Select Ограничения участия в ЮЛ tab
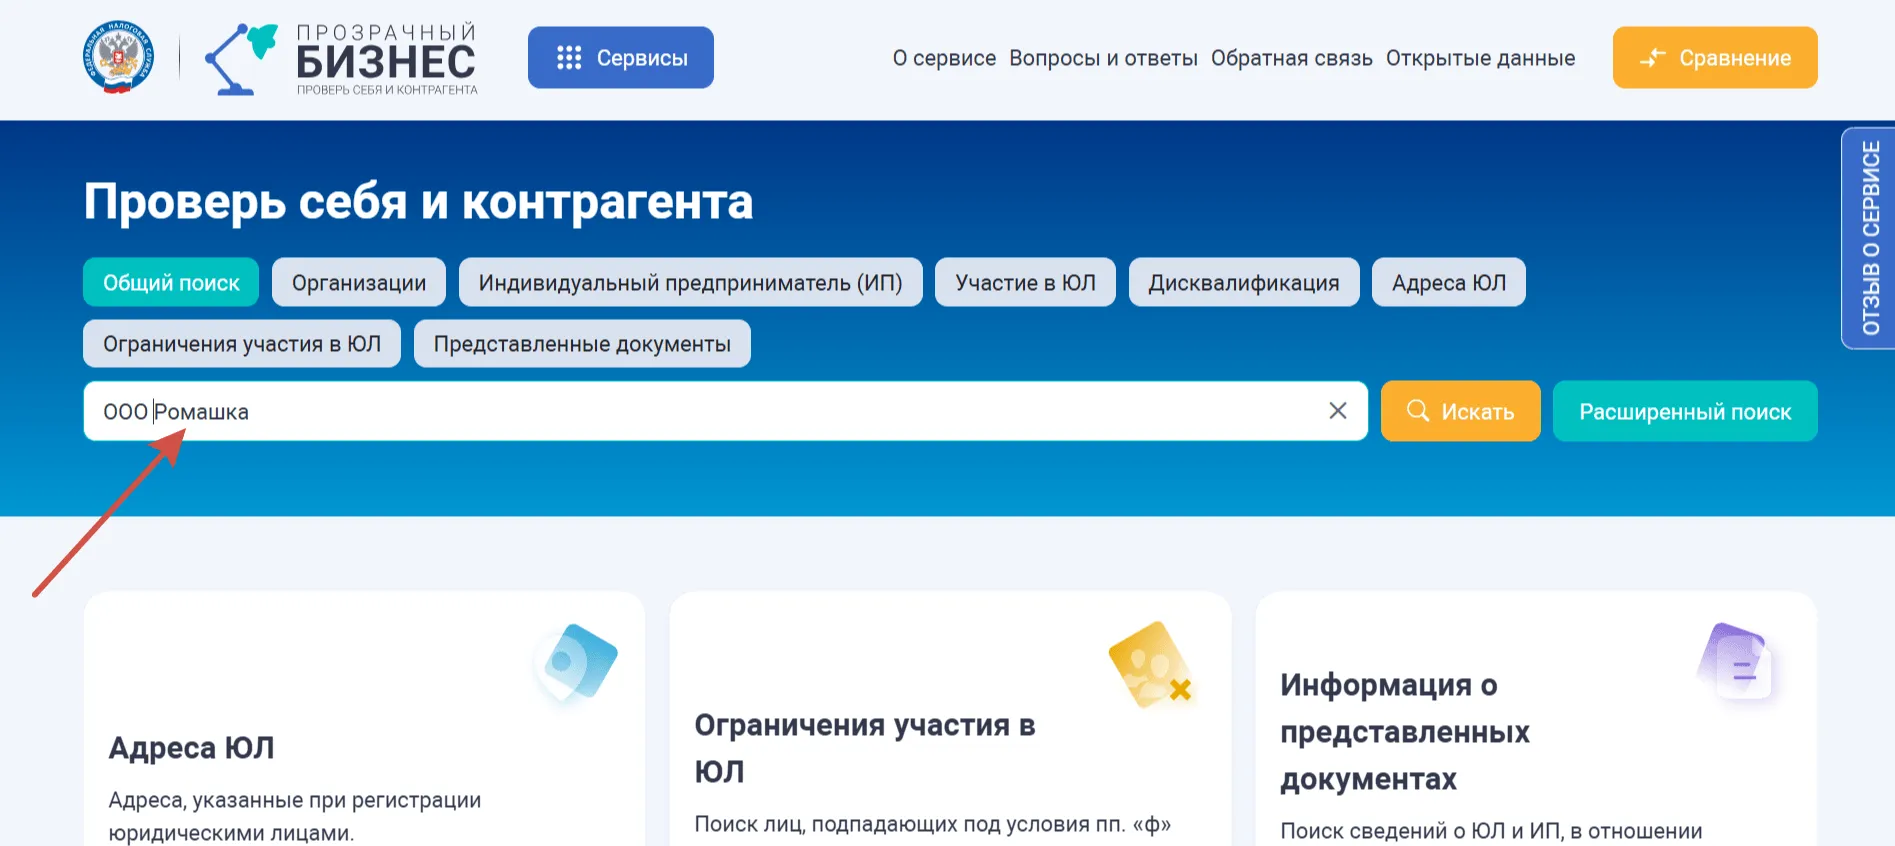1895x846 pixels. [x=242, y=344]
